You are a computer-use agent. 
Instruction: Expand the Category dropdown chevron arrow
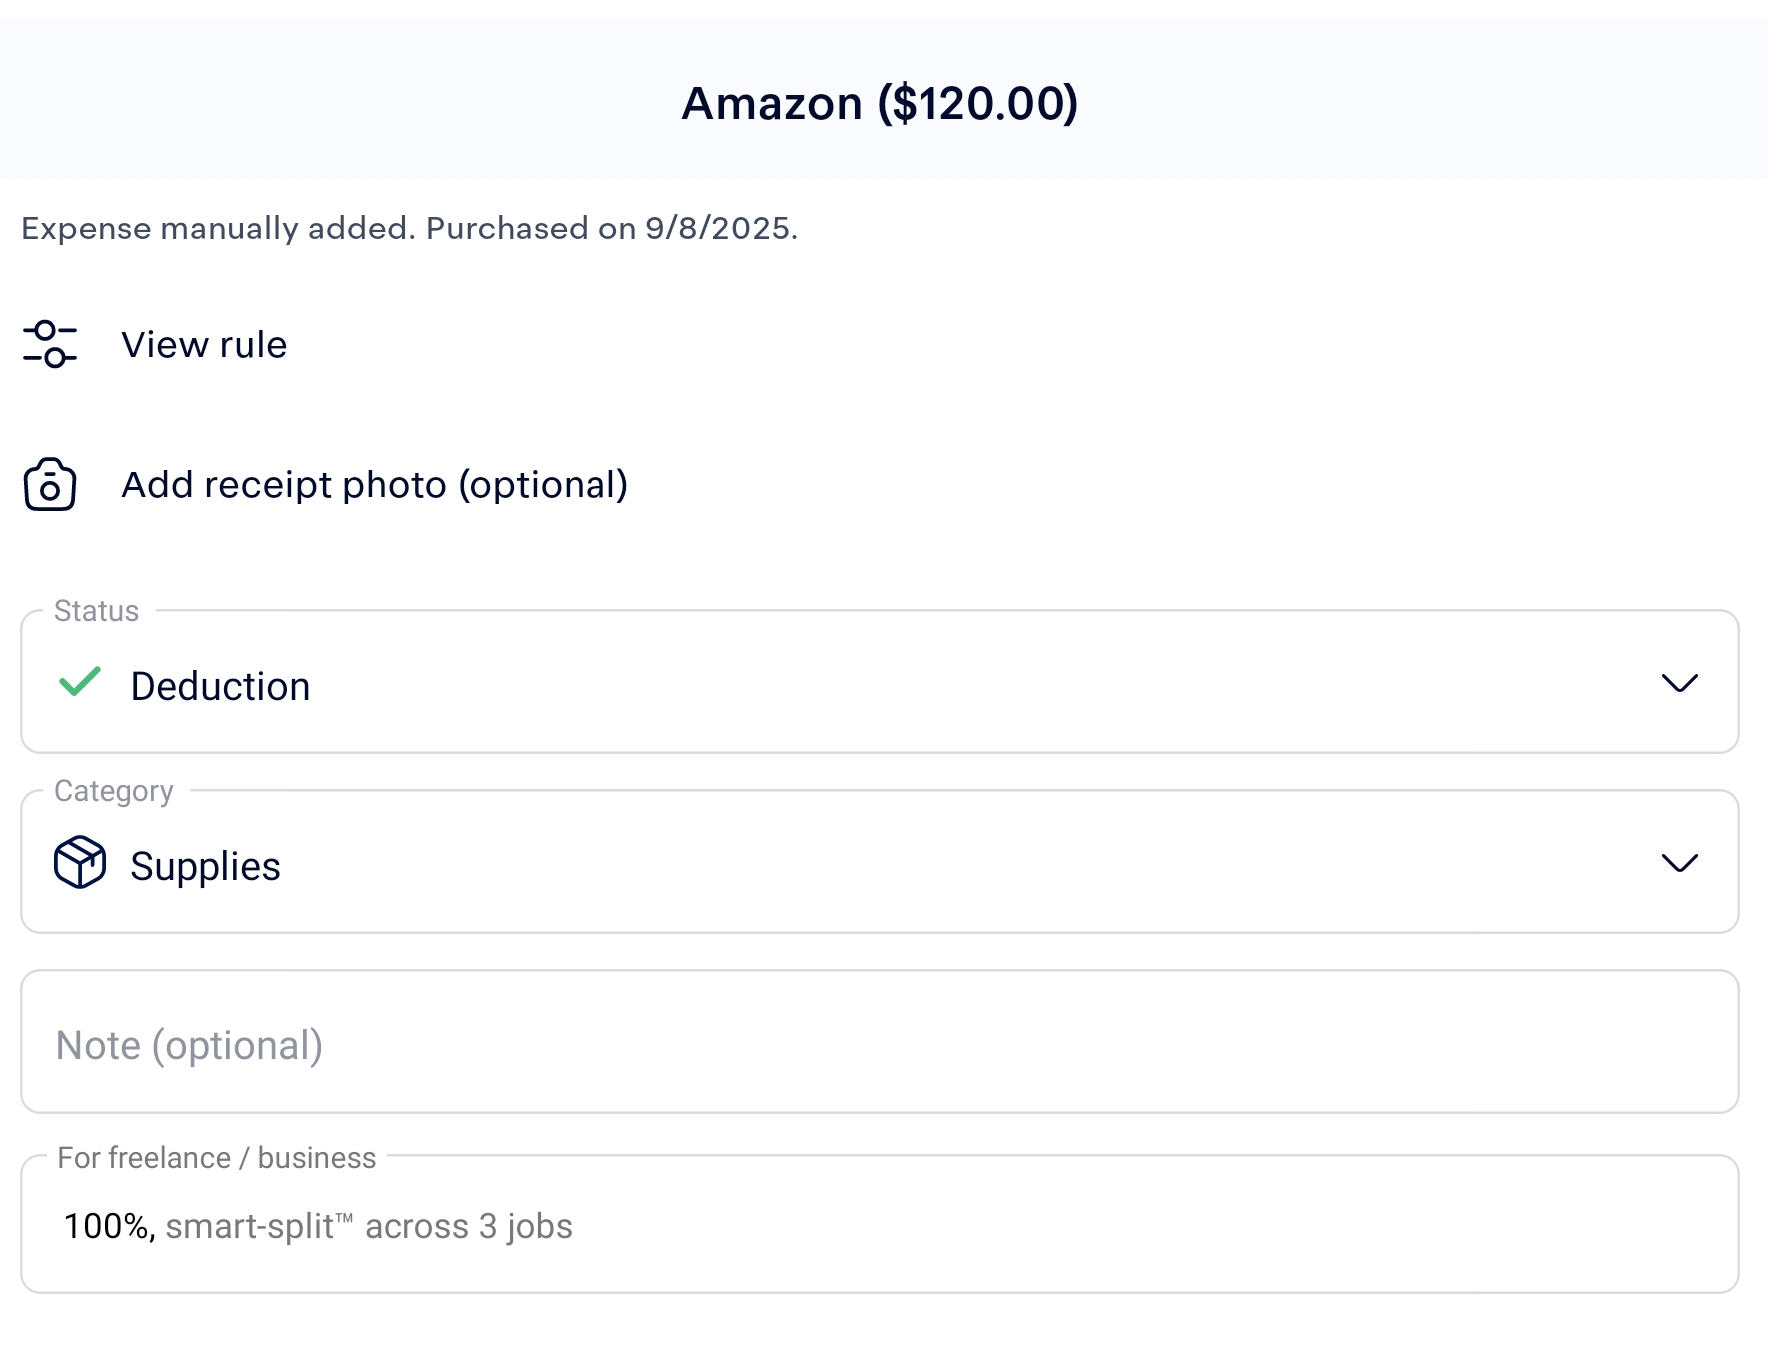(1679, 863)
